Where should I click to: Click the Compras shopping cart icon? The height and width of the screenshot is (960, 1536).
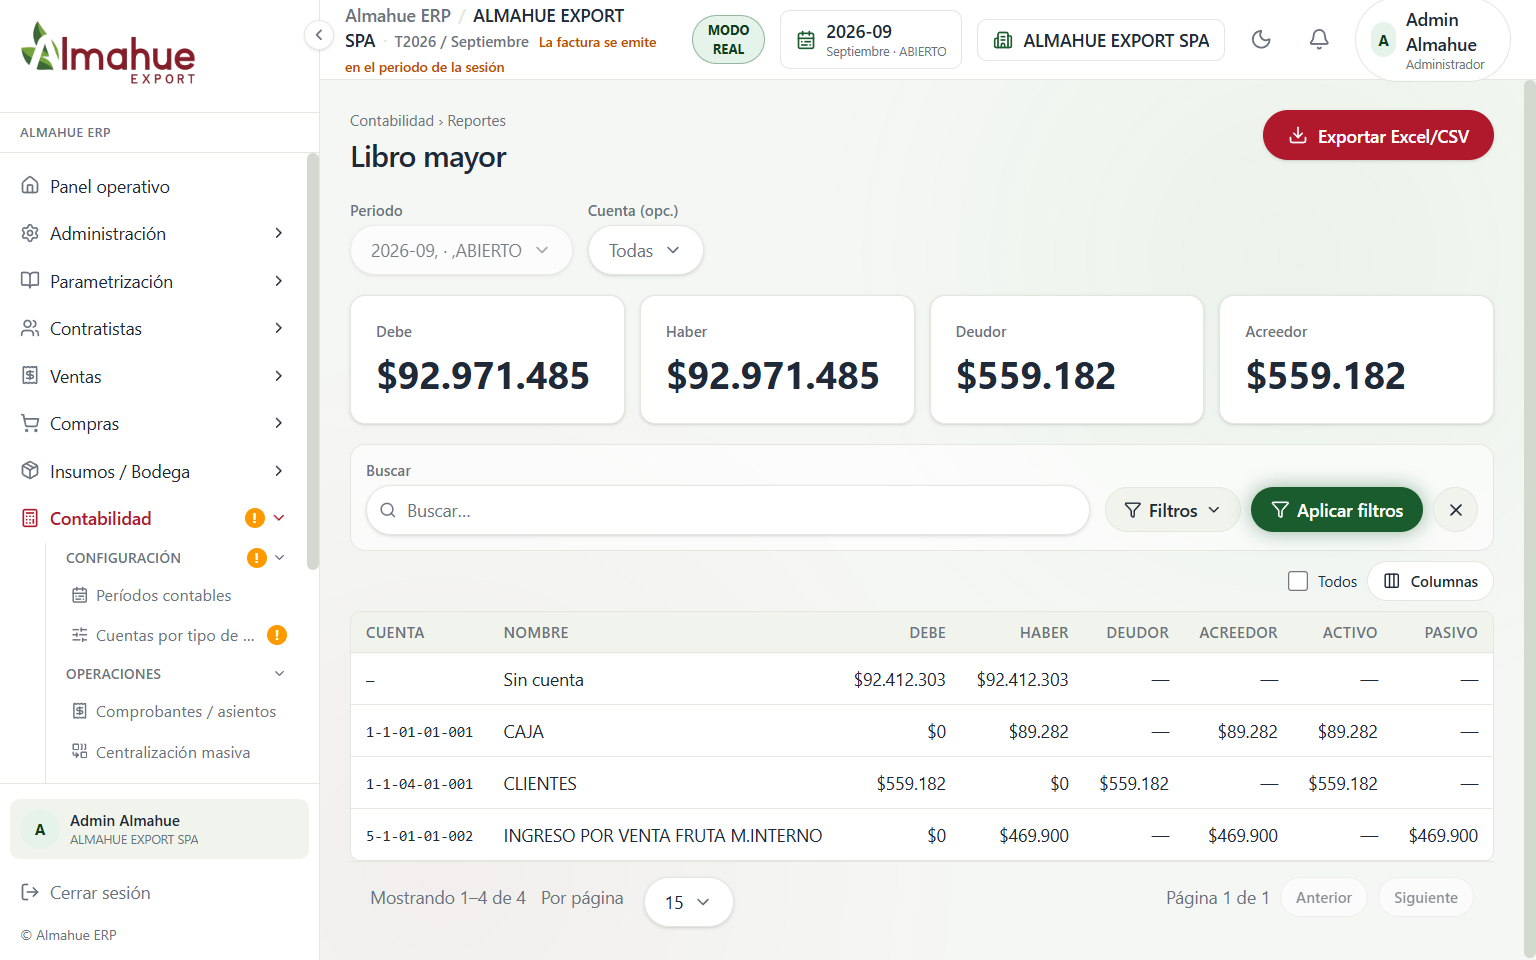[30, 424]
